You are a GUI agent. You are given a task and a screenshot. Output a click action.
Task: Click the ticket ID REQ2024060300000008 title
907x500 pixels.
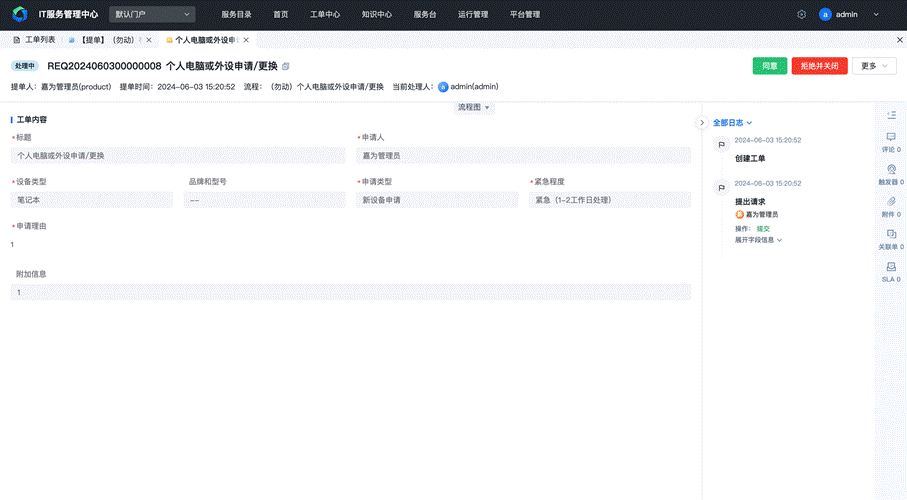(104, 66)
